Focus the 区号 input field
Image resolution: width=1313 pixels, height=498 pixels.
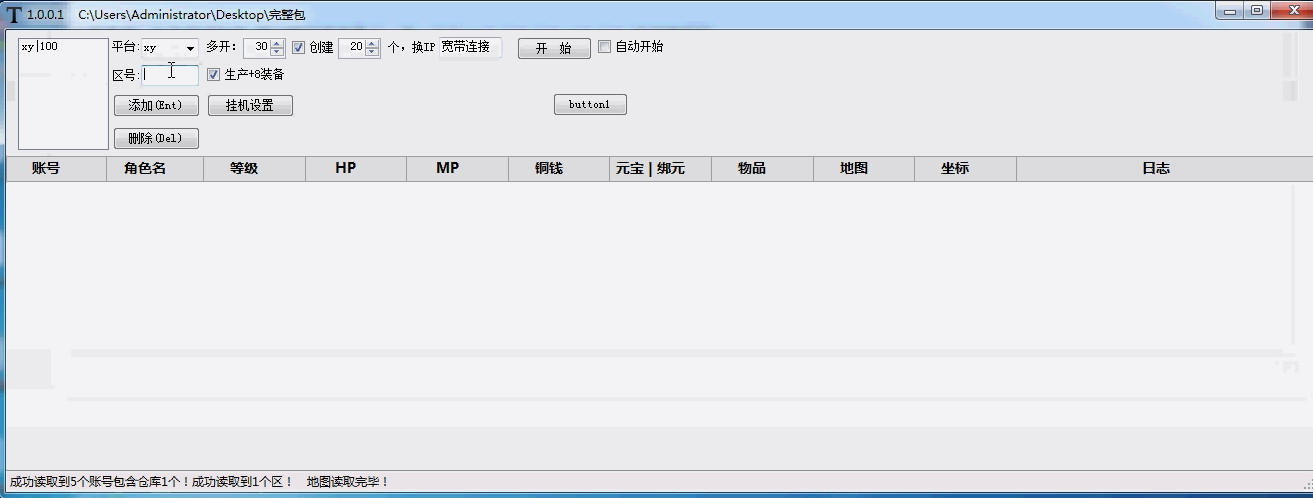[170, 74]
